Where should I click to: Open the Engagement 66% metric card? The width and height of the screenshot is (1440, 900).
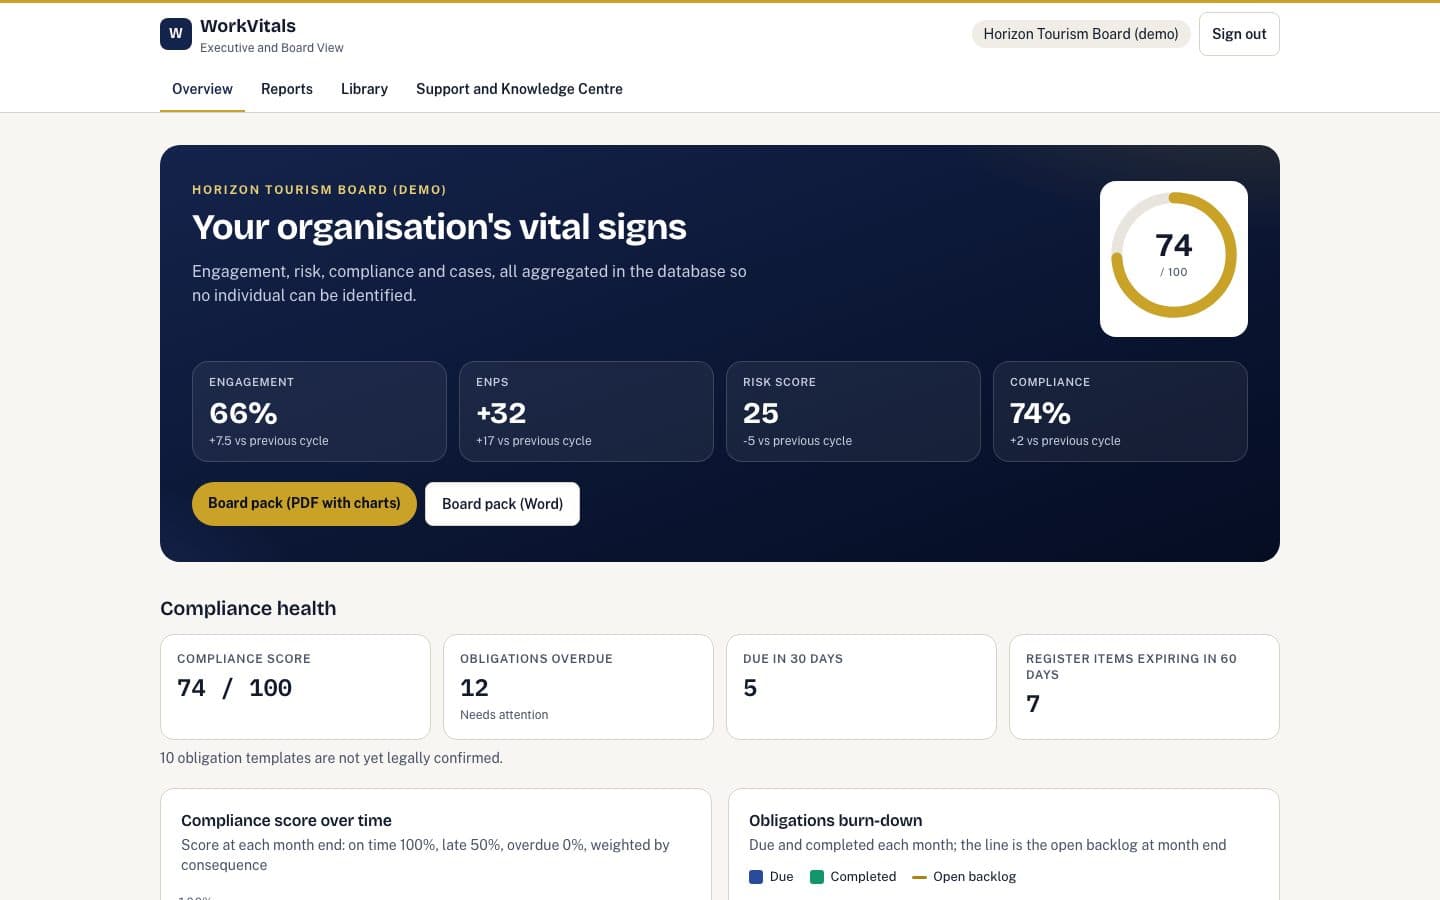tap(319, 411)
